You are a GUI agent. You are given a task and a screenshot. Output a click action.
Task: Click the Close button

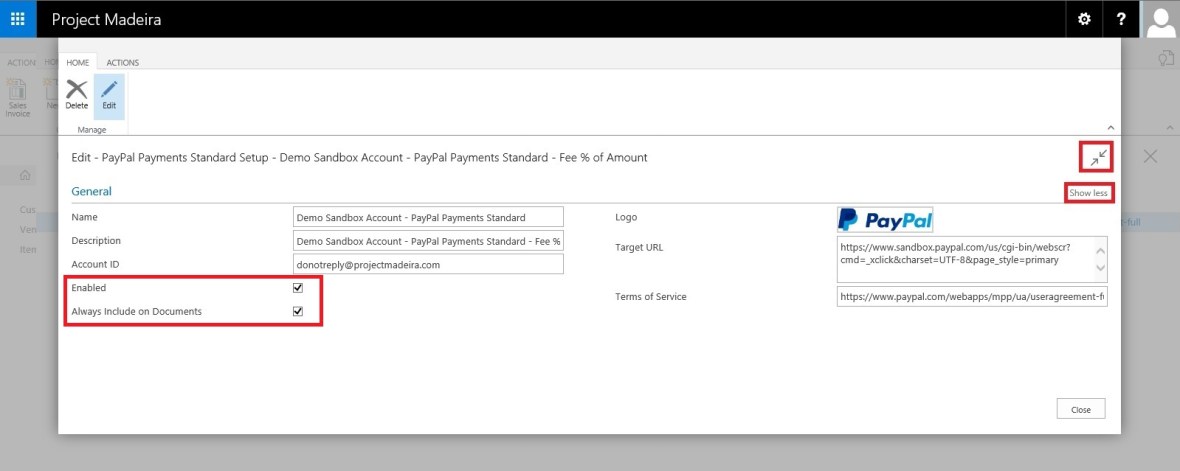click(1081, 410)
